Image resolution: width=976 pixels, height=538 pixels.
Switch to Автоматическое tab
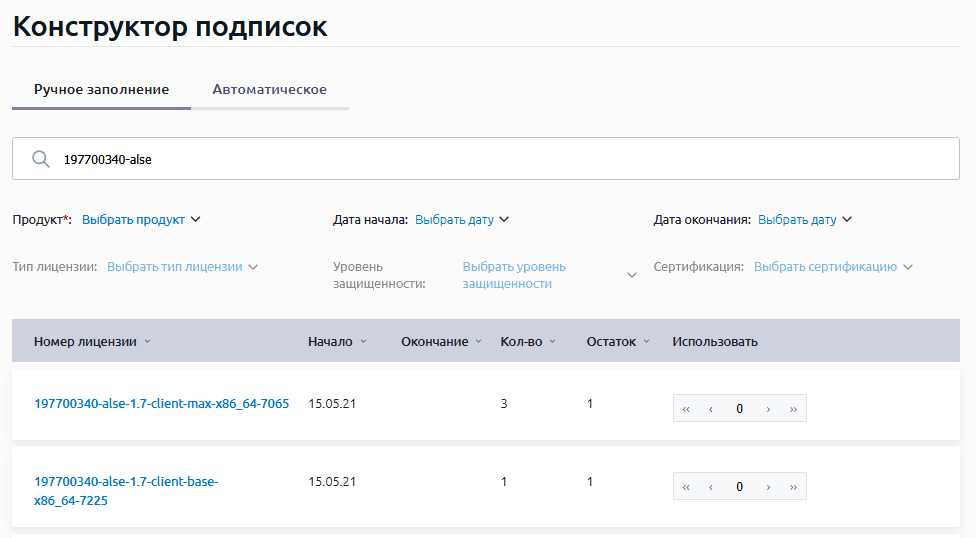[x=269, y=90]
